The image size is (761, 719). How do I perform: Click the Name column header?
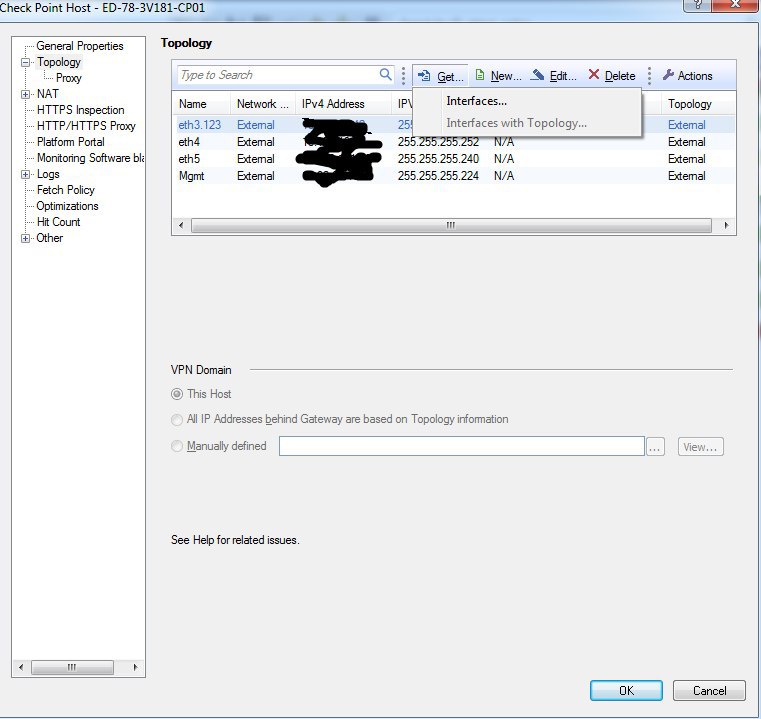[x=201, y=104]
